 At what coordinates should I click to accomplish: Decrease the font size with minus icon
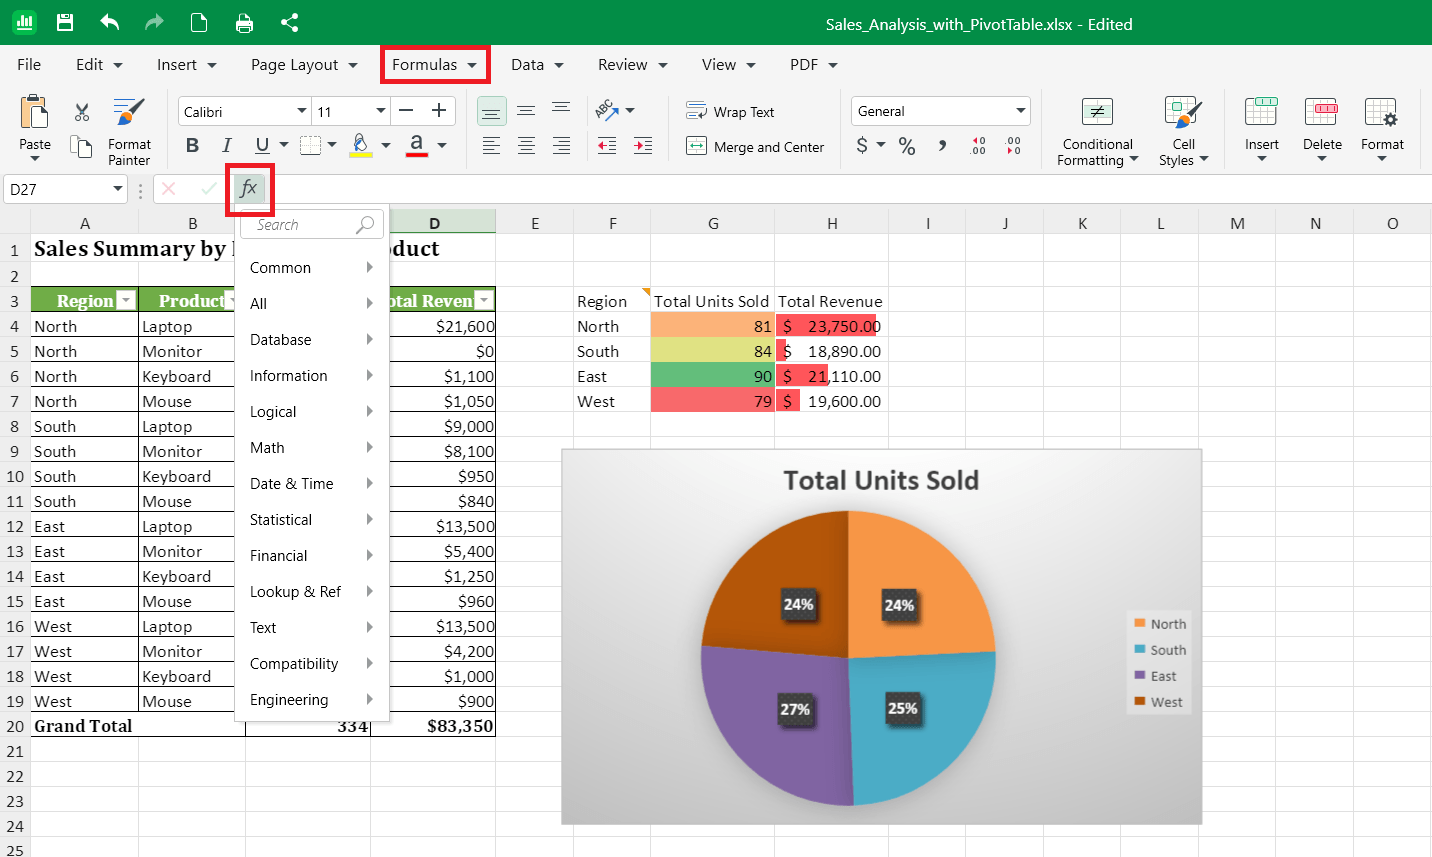click(x=406, y=110)
